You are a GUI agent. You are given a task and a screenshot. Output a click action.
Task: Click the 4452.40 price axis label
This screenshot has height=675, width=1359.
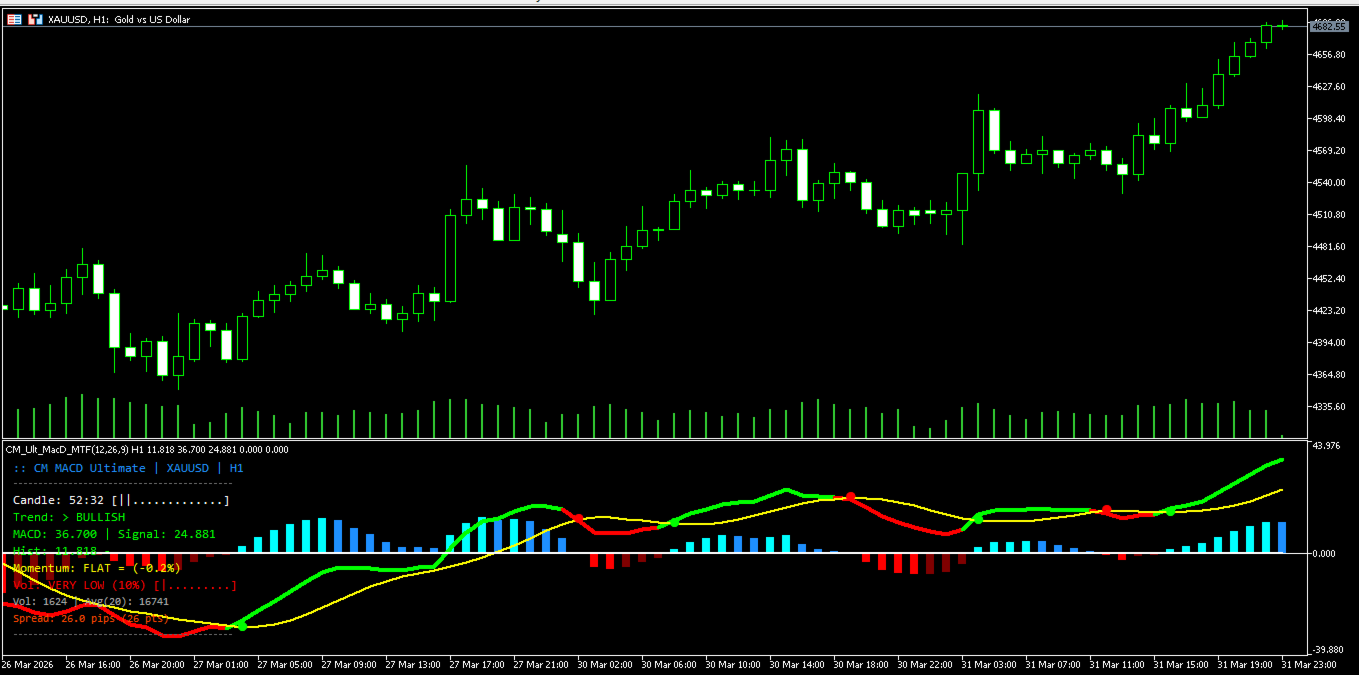(x=1331, y=279)
